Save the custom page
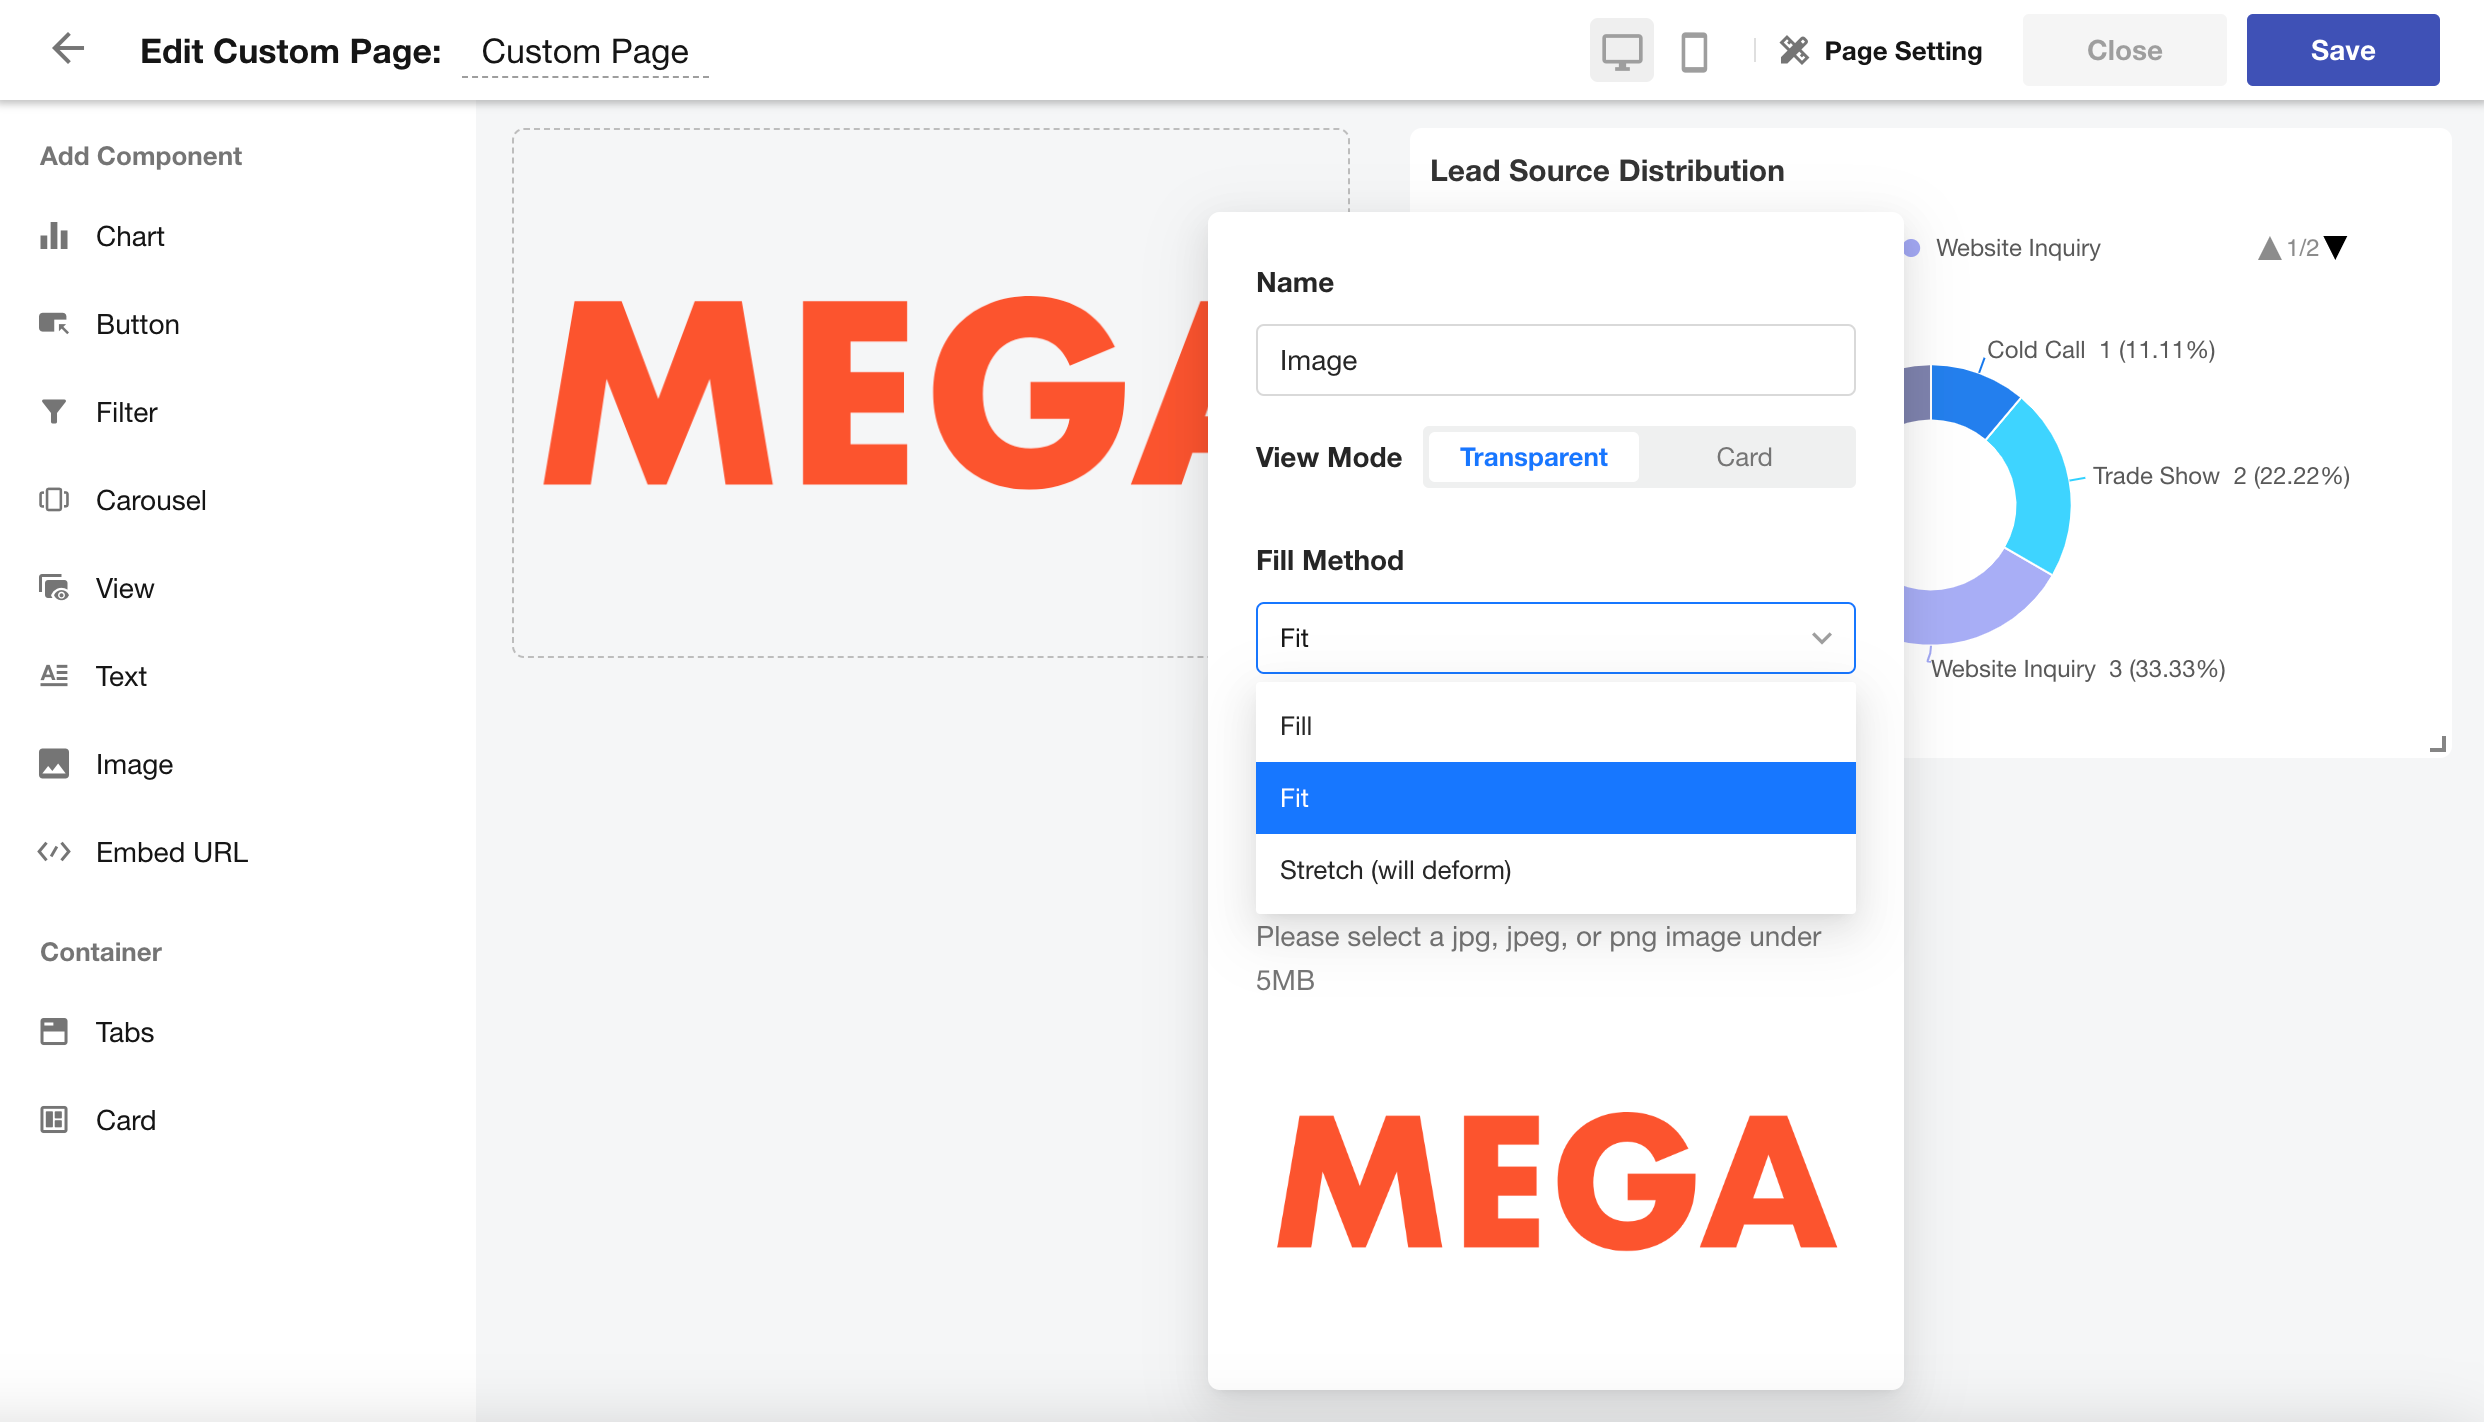 coord(2342,51)
